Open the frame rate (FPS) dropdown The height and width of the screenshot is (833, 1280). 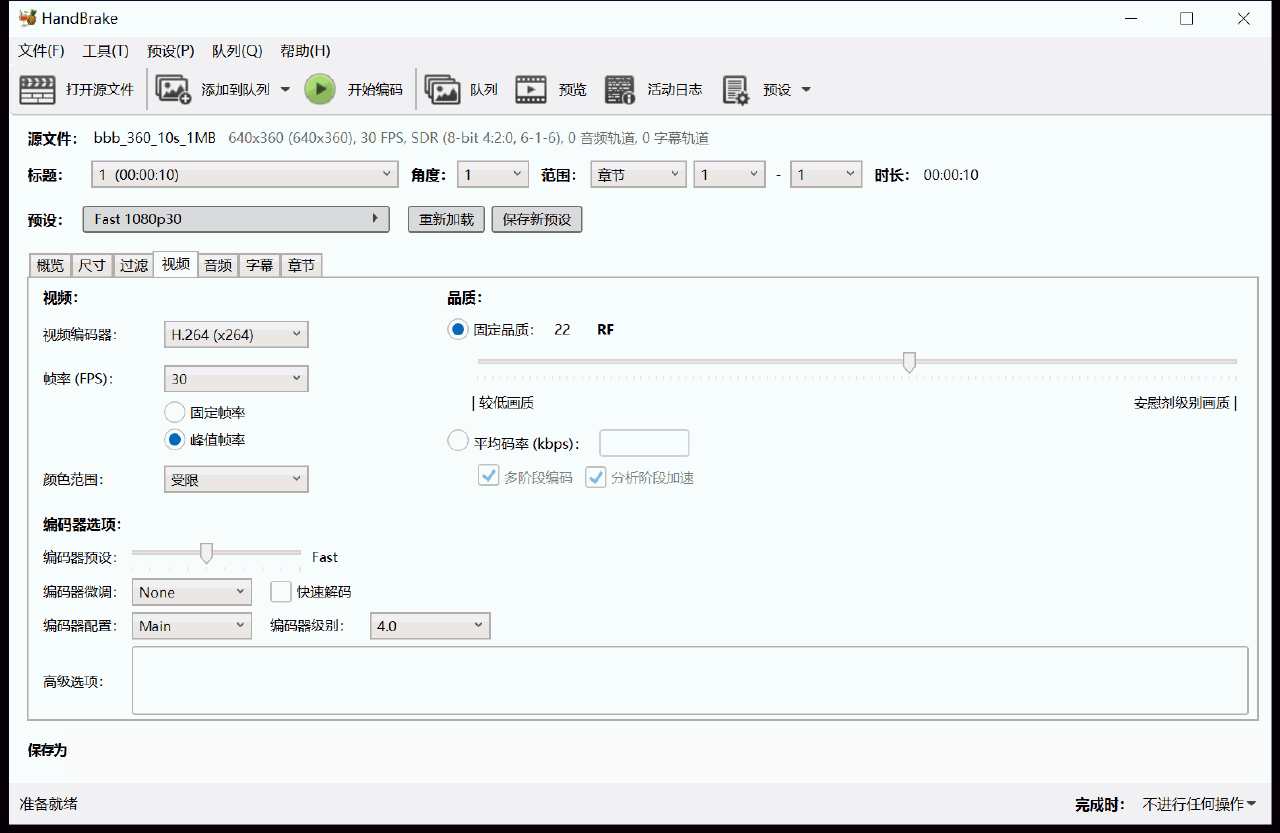pyautogui.click(x=236, y=379)
